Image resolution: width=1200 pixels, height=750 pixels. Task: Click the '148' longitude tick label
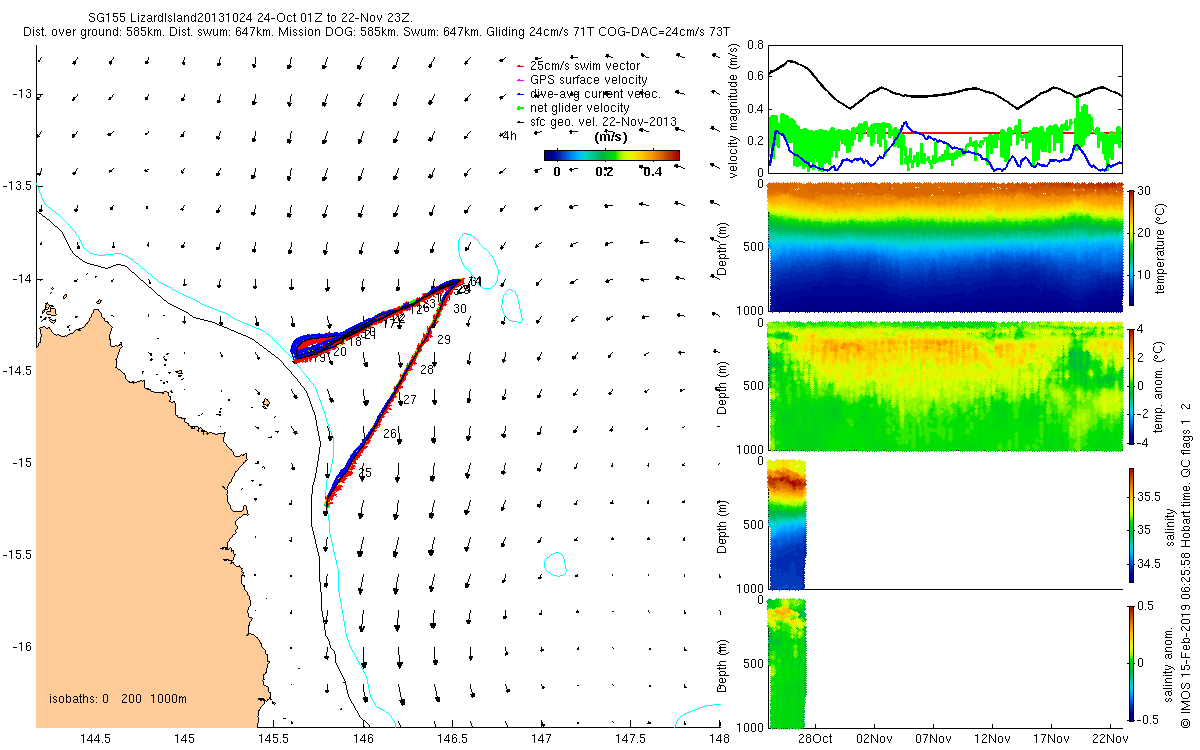click(718, 738)
